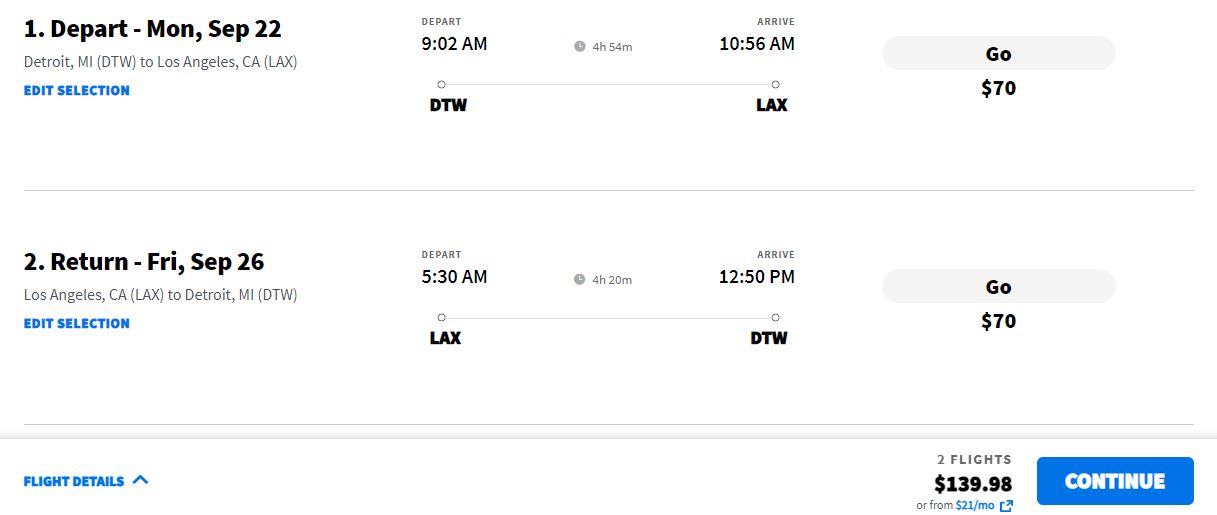Click the DTW destination dot on the return route

pyautogui.click(x=775, y=317)
